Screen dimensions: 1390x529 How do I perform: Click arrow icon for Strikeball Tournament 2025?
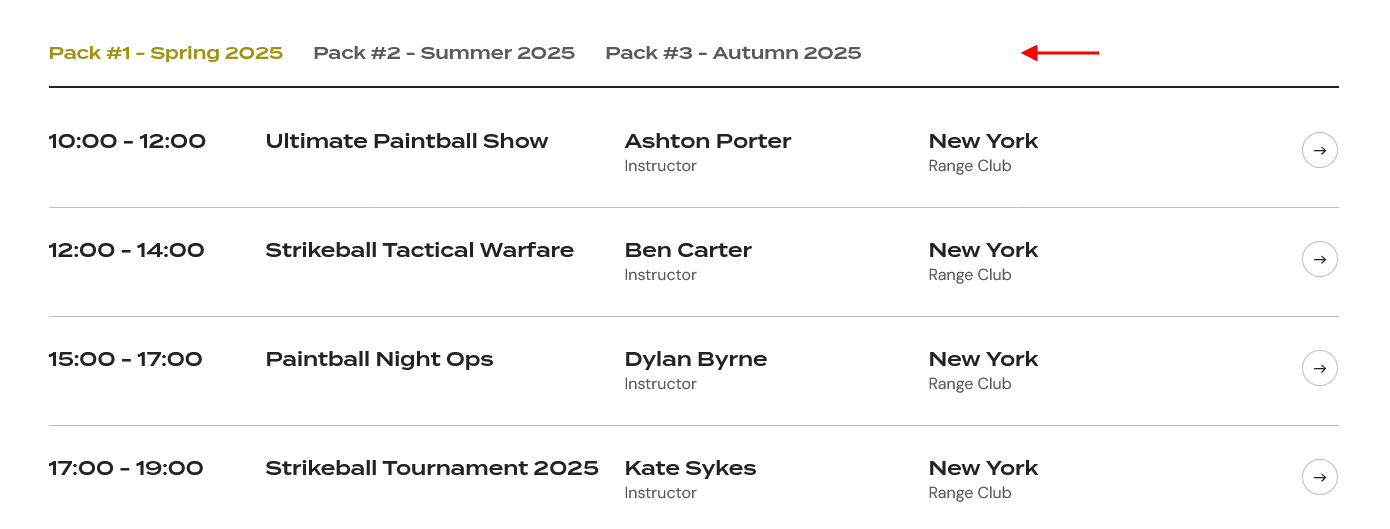coord(1320,477)
